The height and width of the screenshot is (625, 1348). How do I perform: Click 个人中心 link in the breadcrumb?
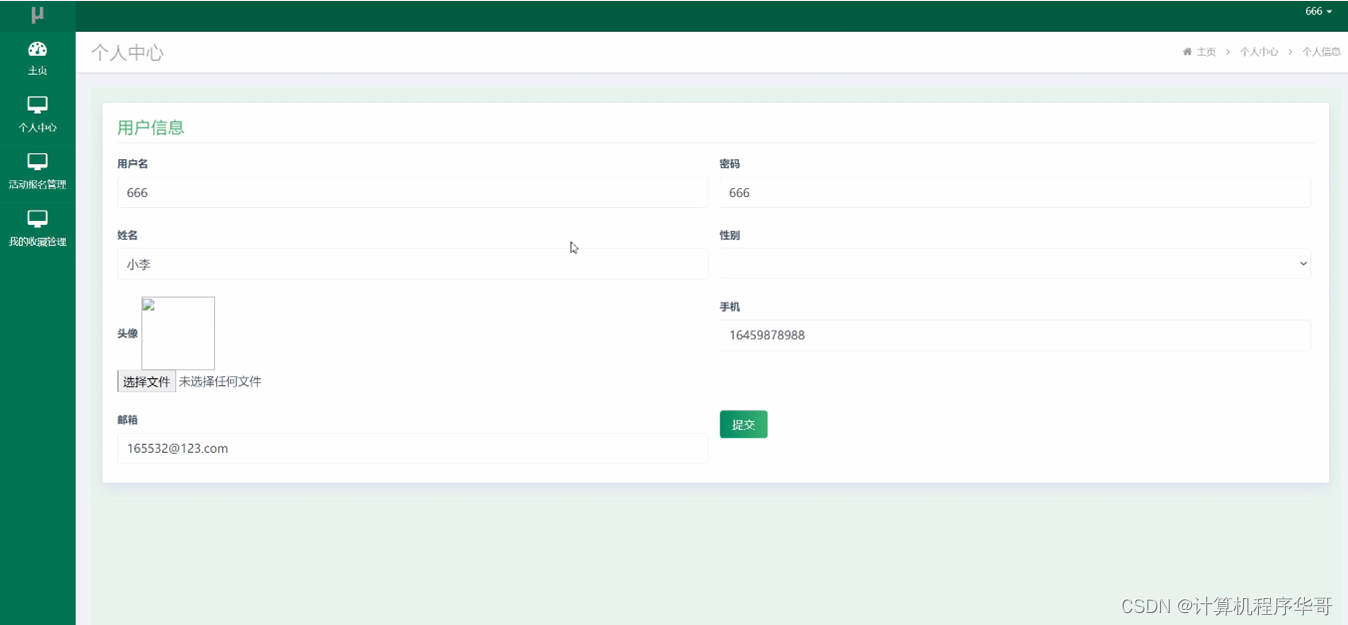tap(1258, 52)
